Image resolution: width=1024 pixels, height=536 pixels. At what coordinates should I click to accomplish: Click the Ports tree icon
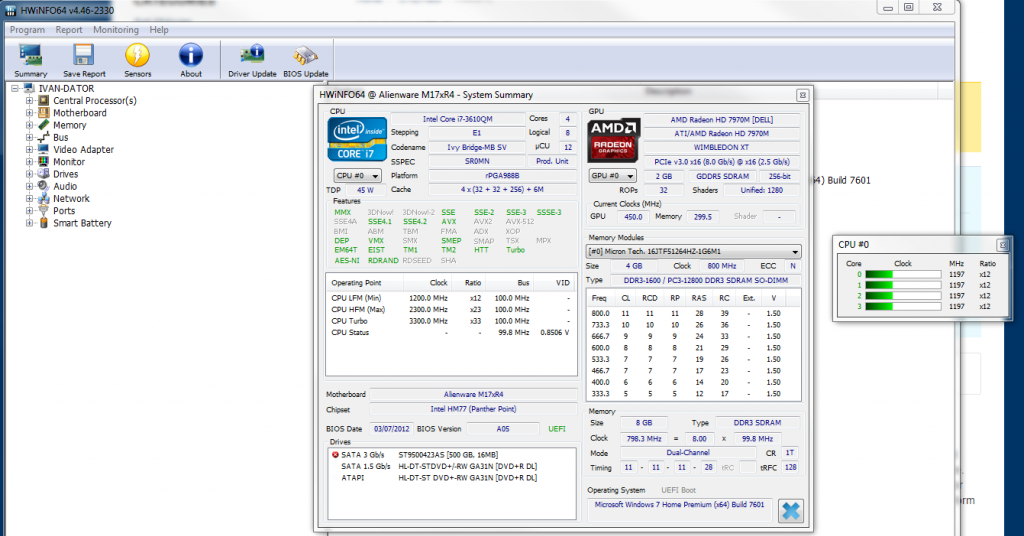[x=44, y=211]
